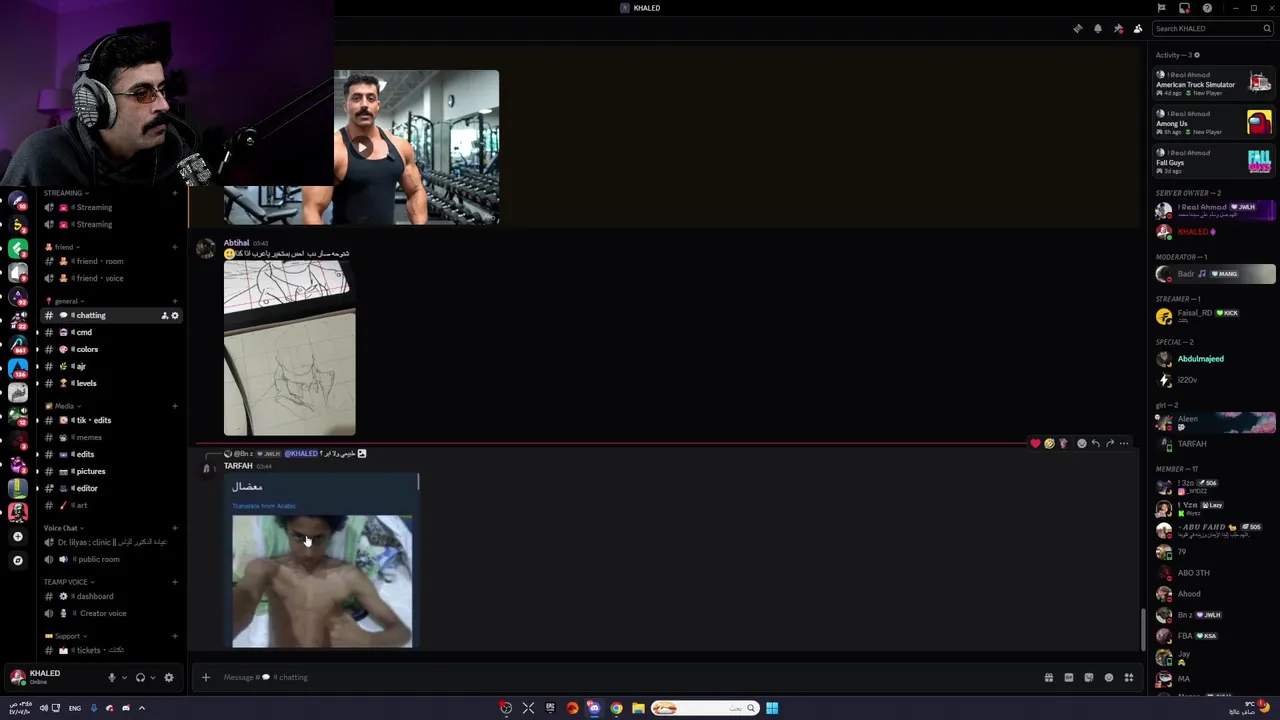The image size is (1280, 720).
Task: Toggle headphone deafen in user panel
Action: (x=140, y=677)
